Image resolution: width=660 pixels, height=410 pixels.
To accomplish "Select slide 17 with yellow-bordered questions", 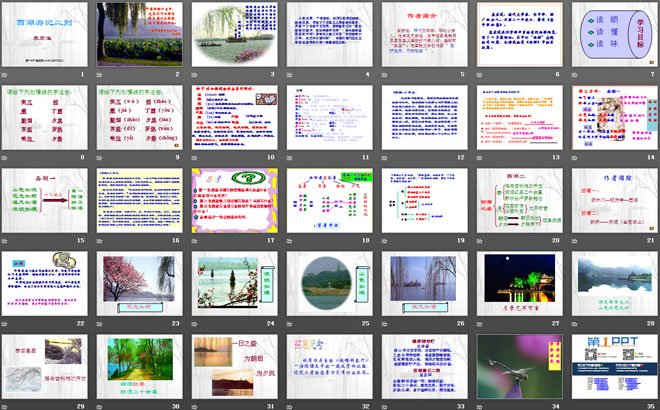I will pos(234,200).
